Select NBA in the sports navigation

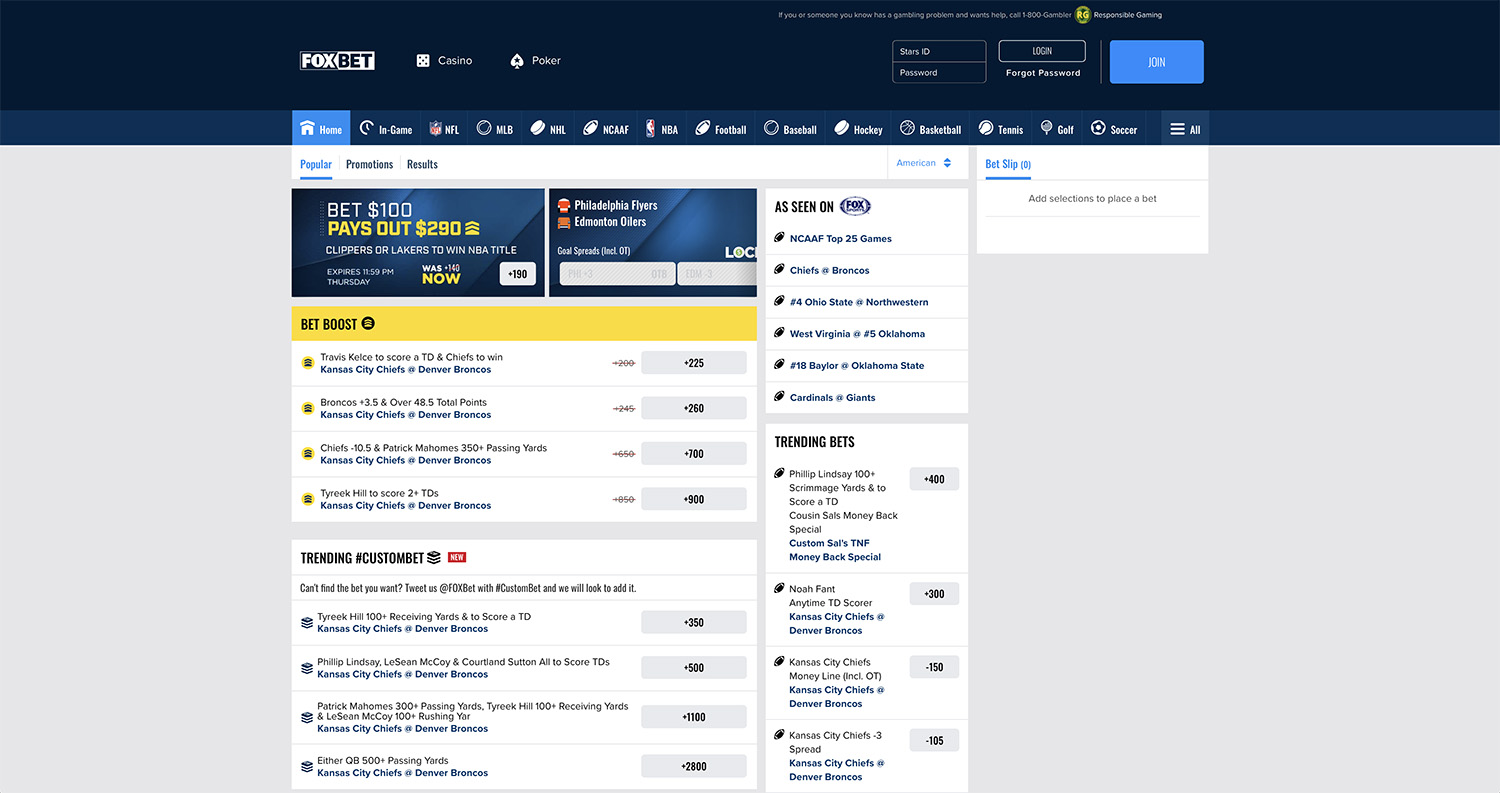click(662, 129)
